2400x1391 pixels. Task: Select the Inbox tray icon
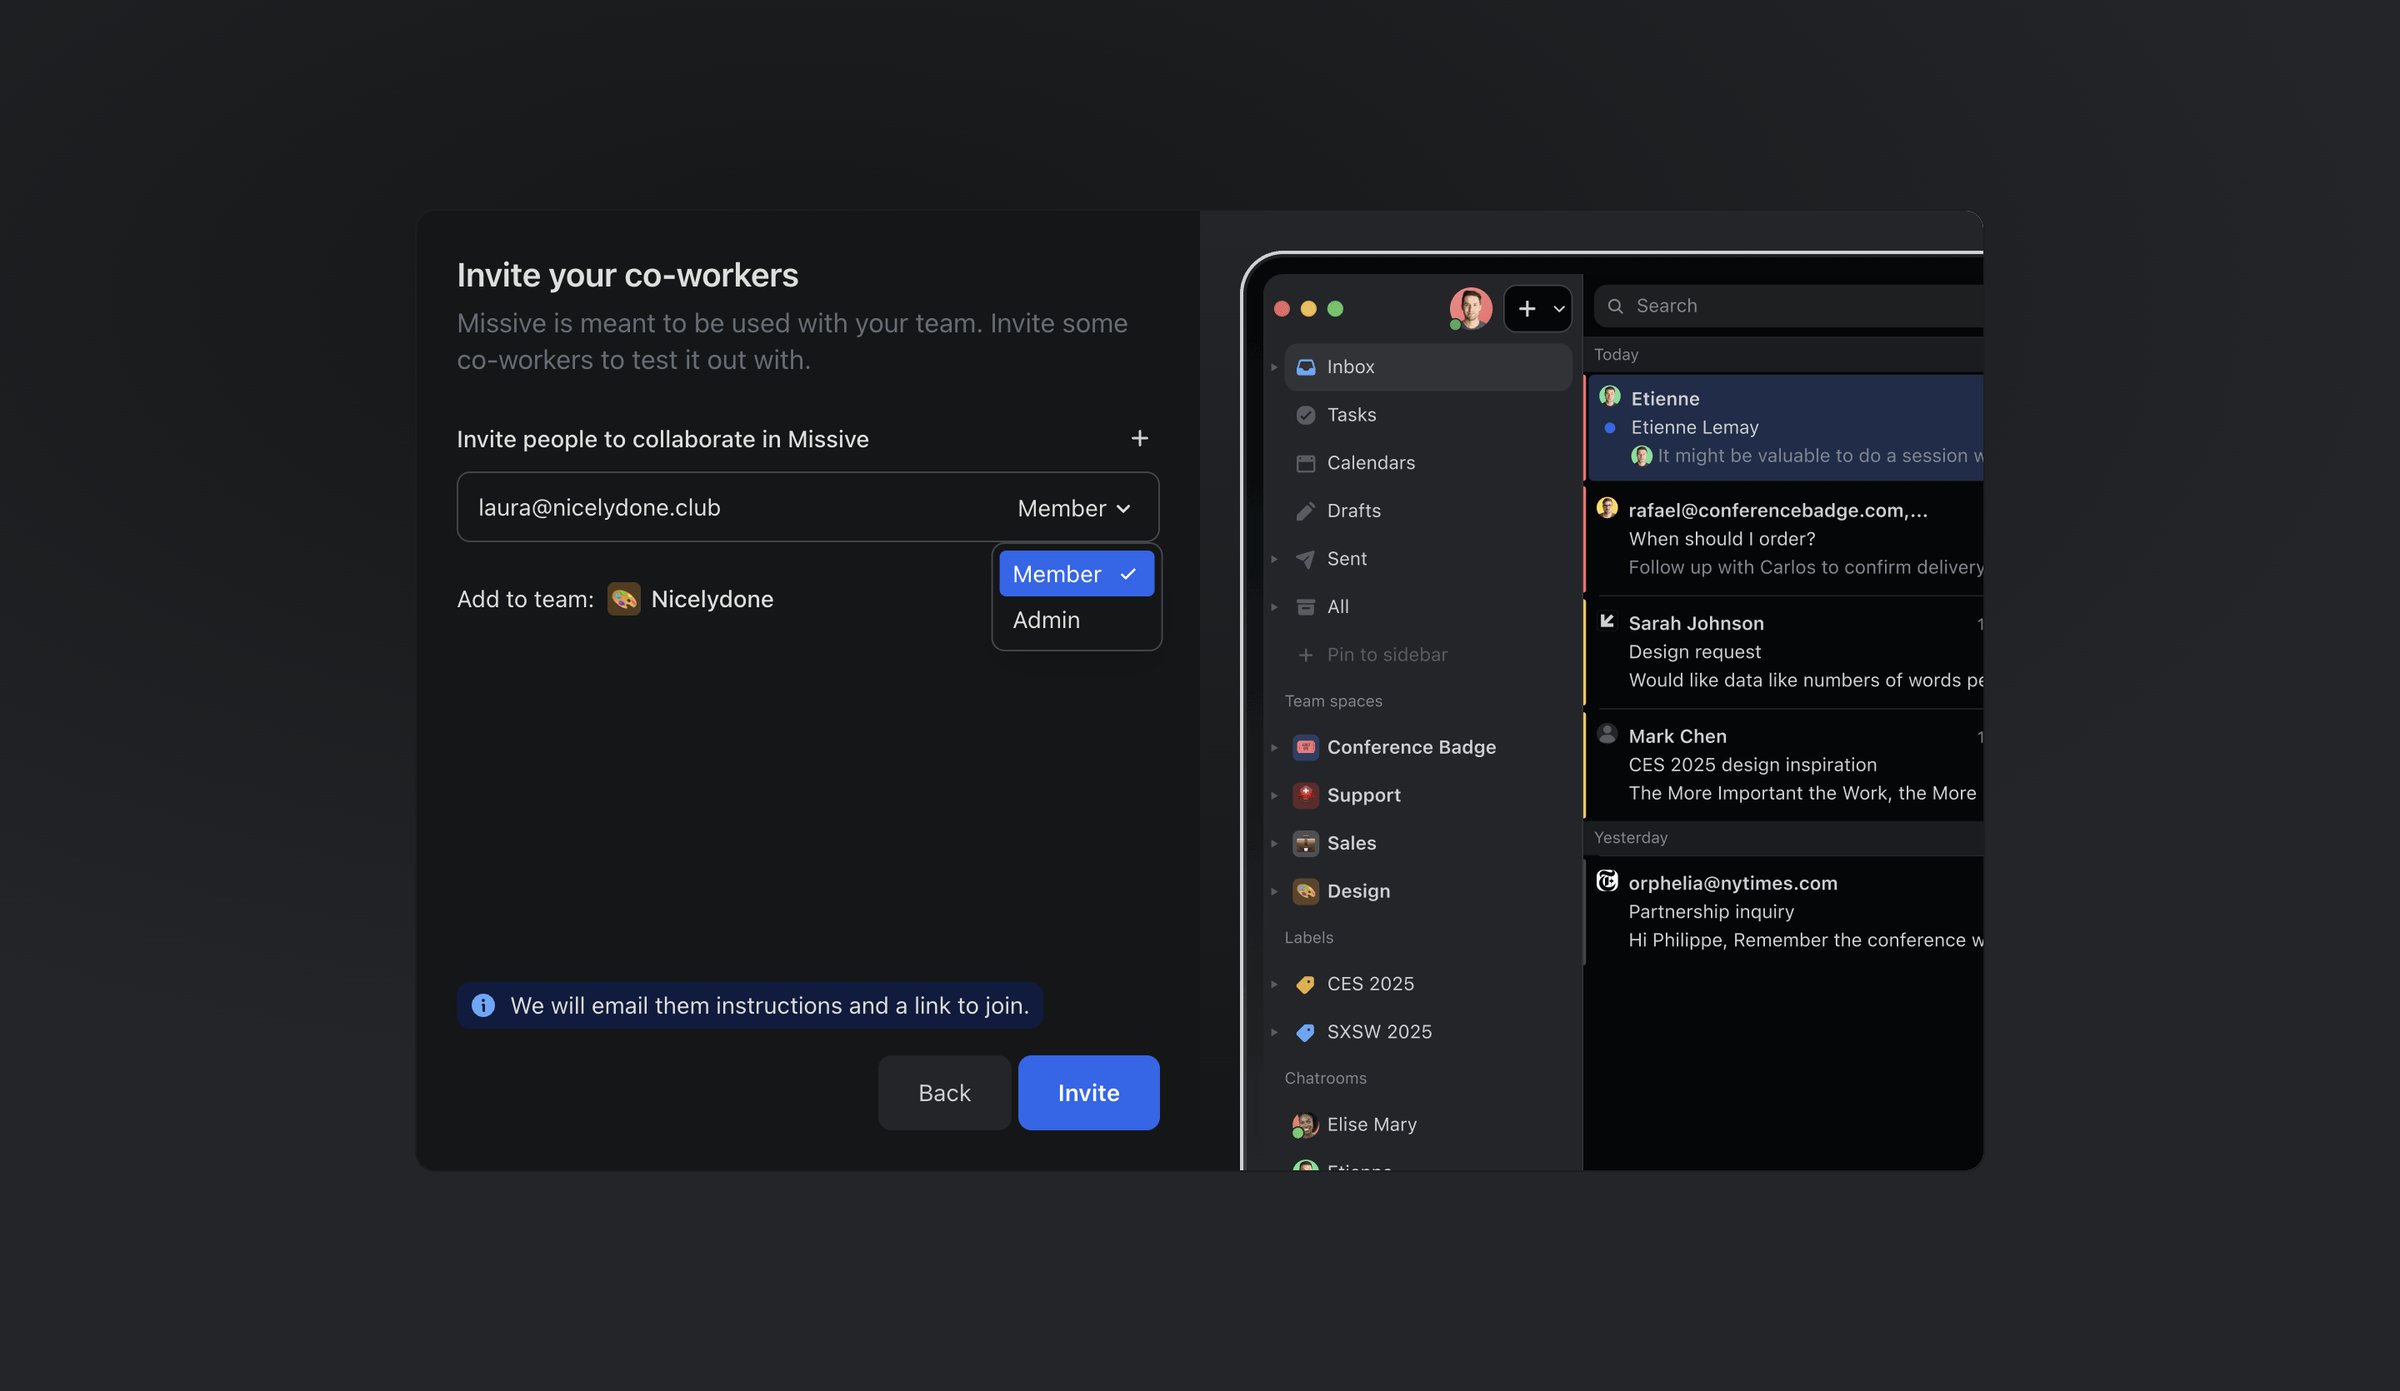1305,367
